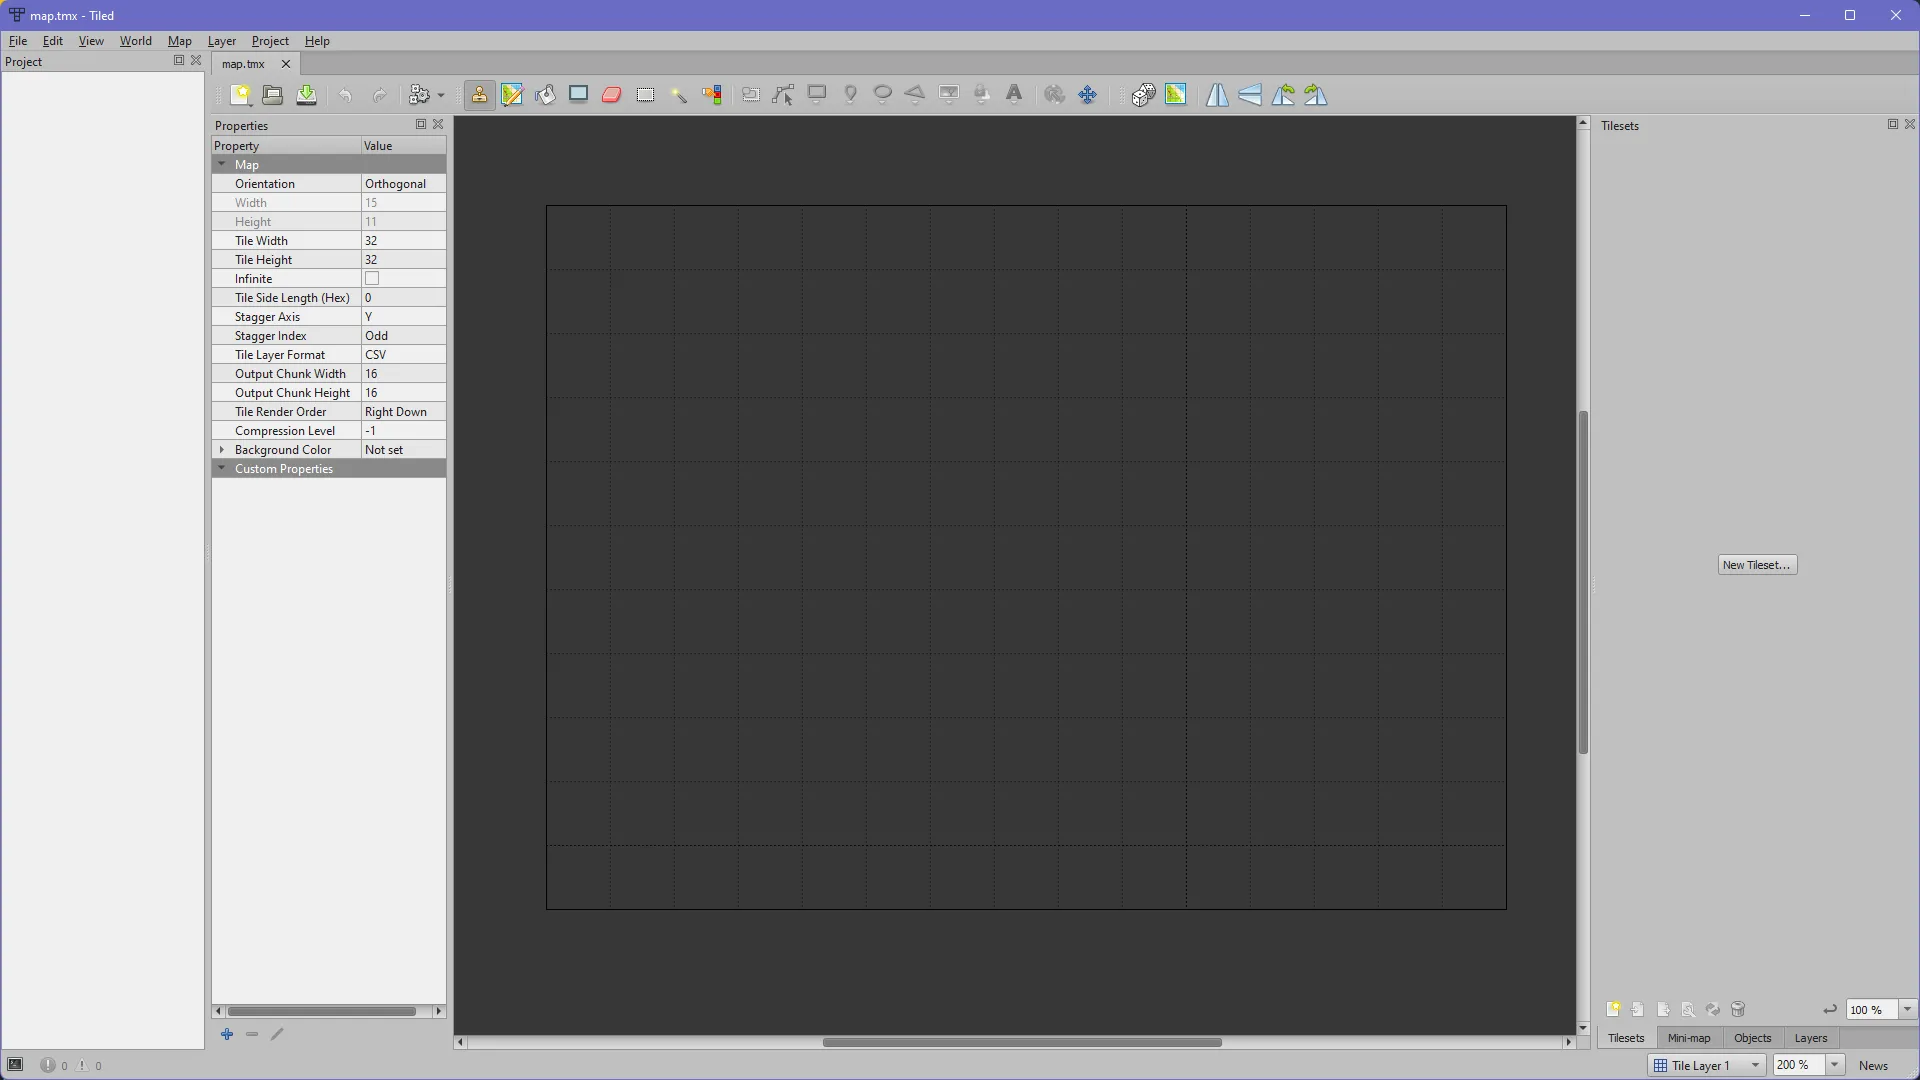The height and width of the screenshot is (1080, 1920).
Task: Select the Eraser tool
Action: pyautogui.click(x=611, y=95)
